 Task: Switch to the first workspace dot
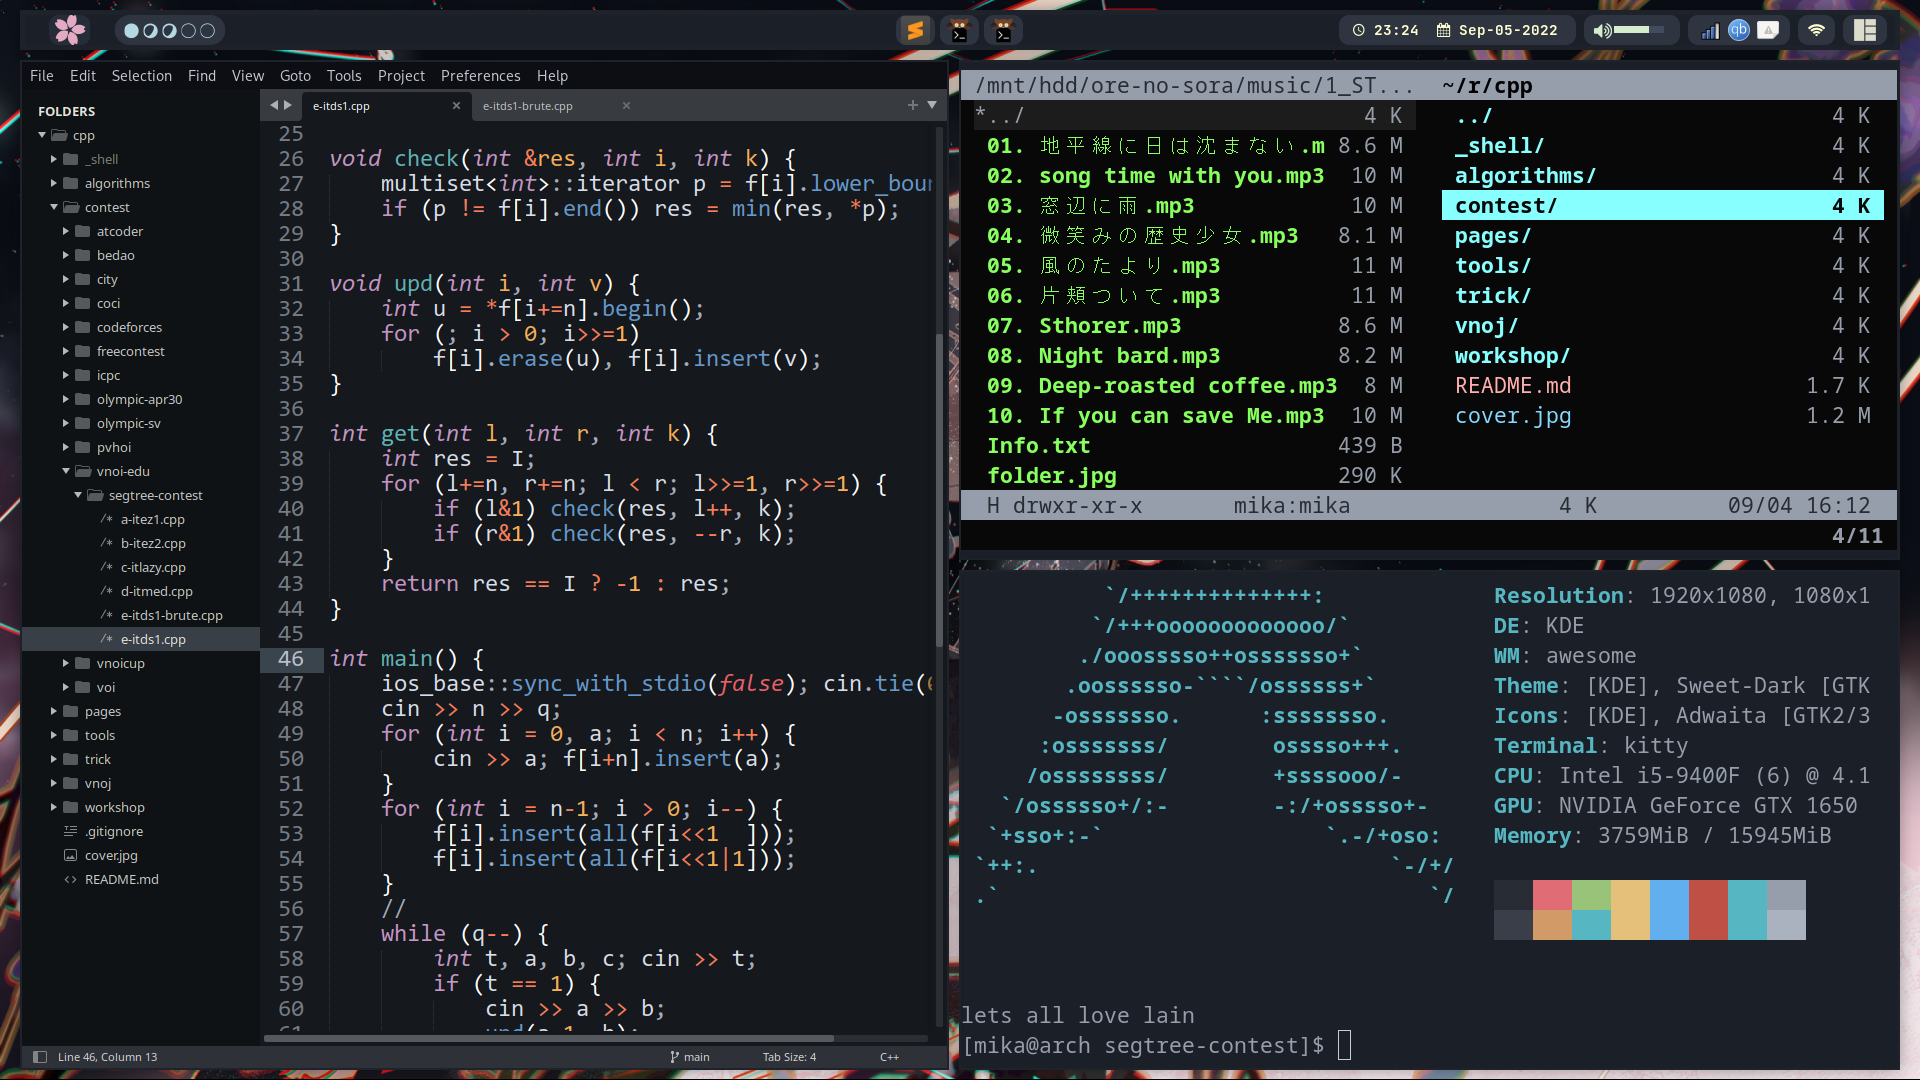(x=131, y=31)
